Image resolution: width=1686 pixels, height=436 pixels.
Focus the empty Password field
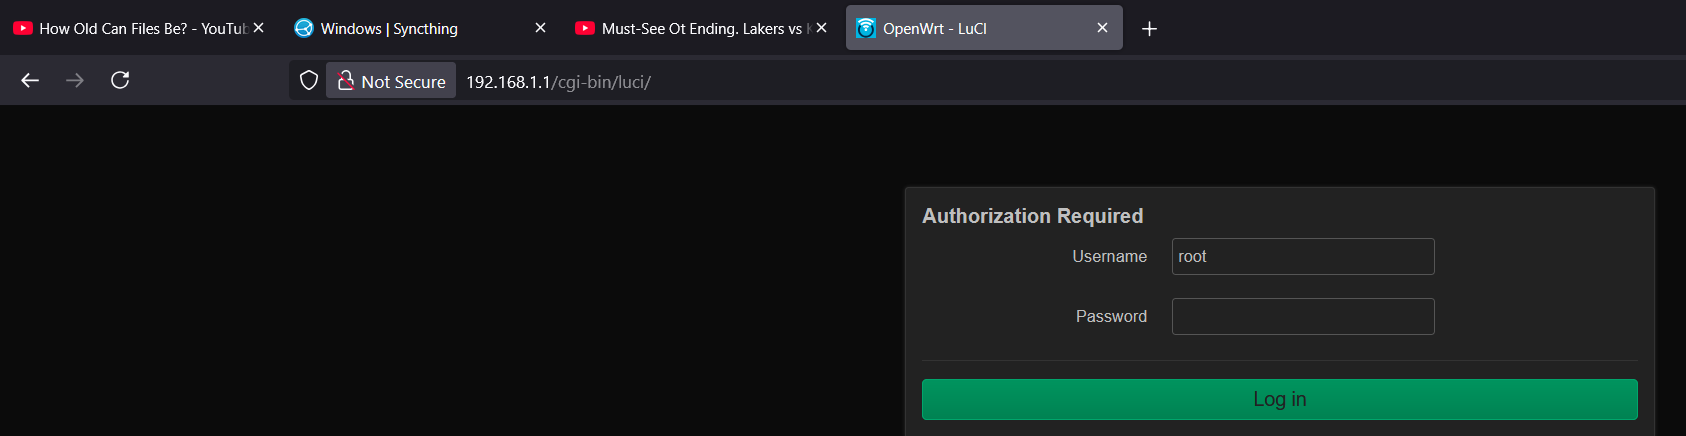click(1302, 317)
